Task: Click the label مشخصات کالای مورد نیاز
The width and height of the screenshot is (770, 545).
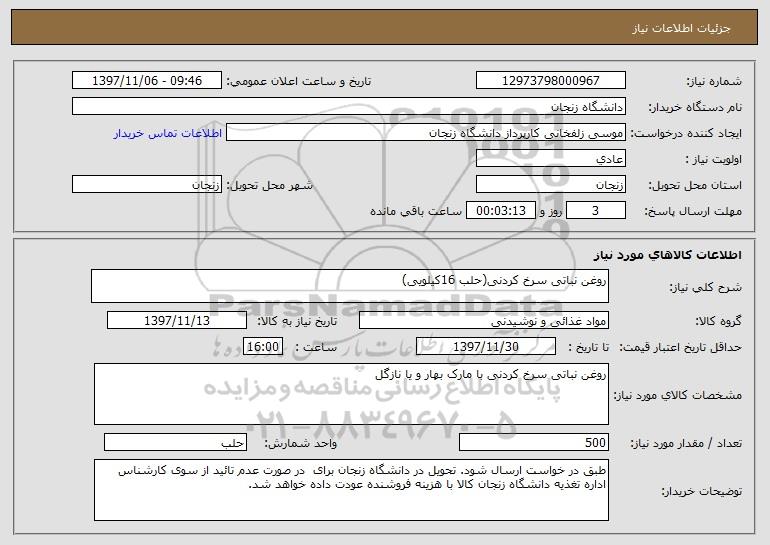Action: (x=678, y=395)
